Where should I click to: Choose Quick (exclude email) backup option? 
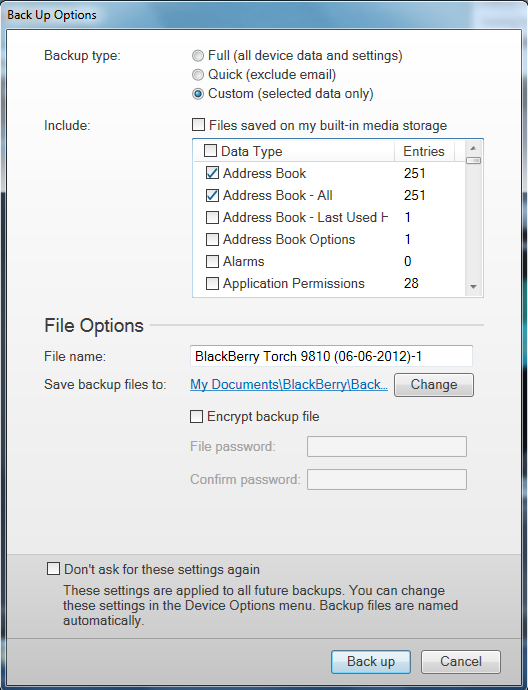click(x=198, y=75)
